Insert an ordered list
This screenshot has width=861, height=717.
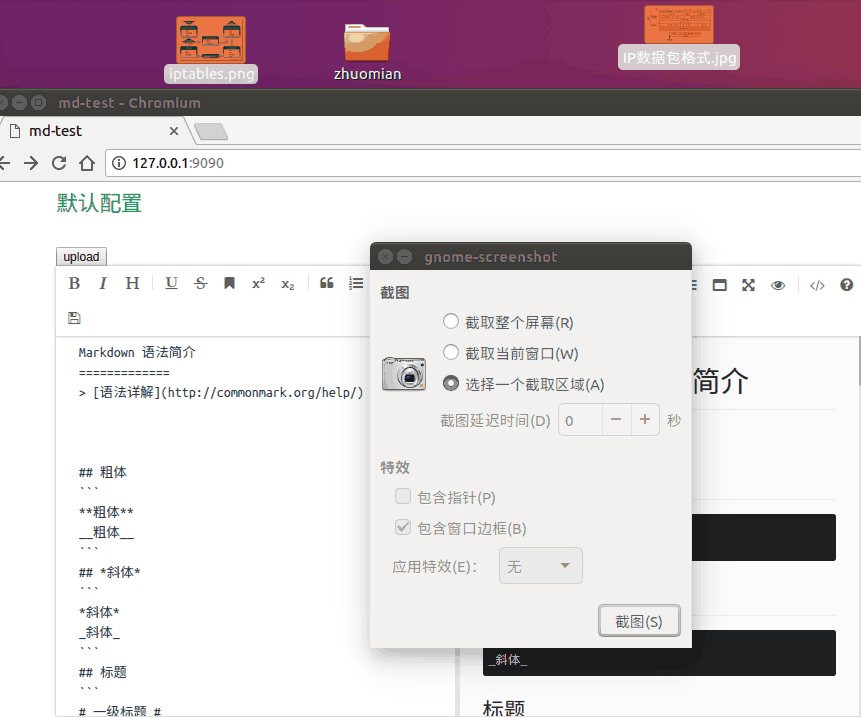356,283
